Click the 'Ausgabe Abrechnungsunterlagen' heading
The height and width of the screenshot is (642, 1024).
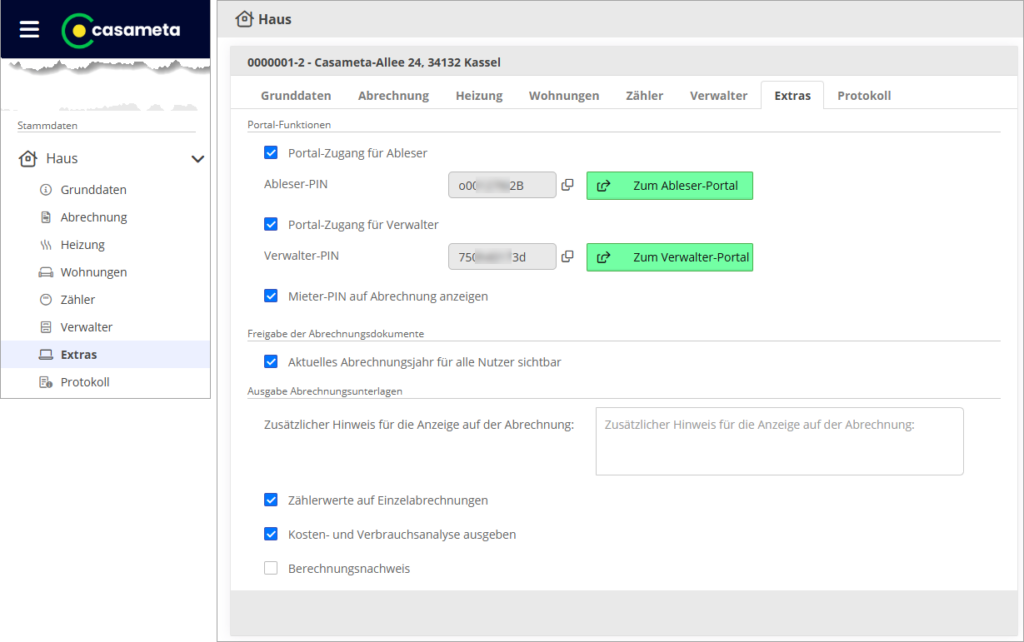point(325,391)
